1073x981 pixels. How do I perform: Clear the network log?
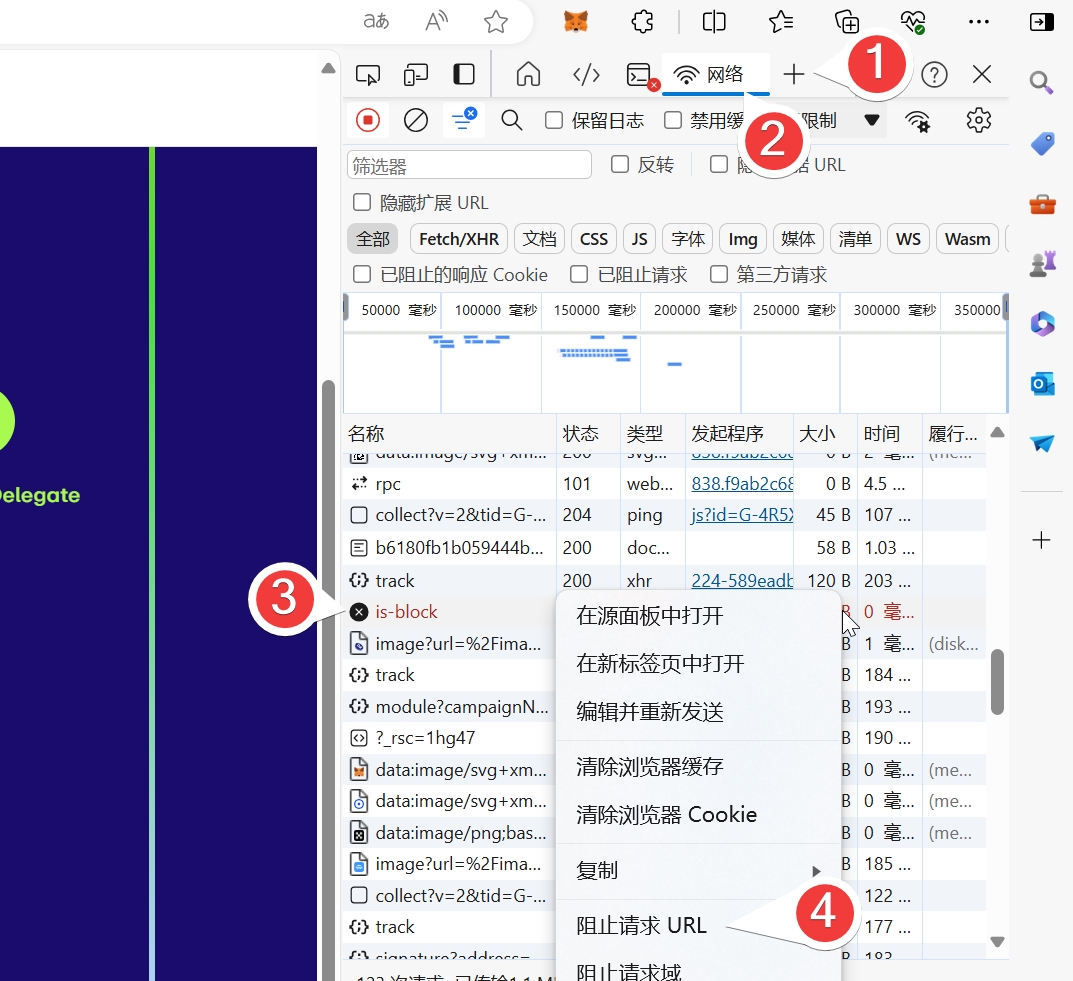[x=416, y=121]
